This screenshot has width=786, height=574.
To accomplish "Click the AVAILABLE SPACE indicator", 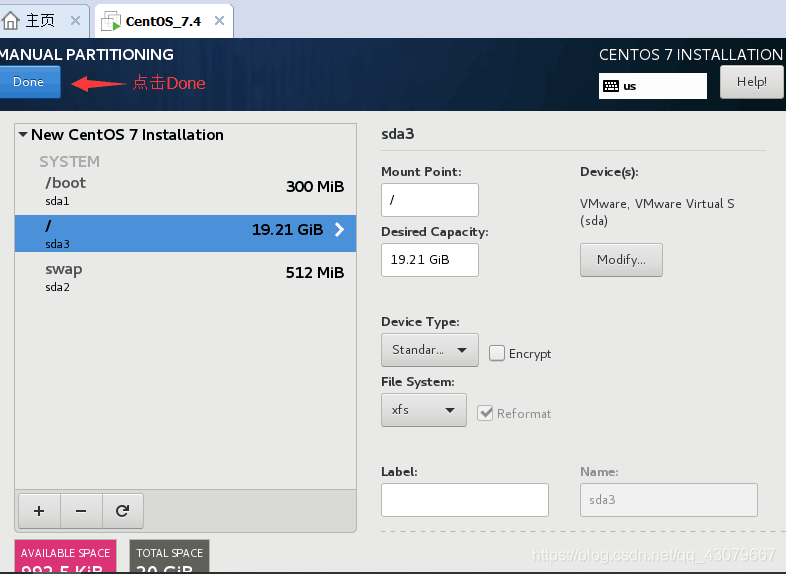I will point(66,556).
